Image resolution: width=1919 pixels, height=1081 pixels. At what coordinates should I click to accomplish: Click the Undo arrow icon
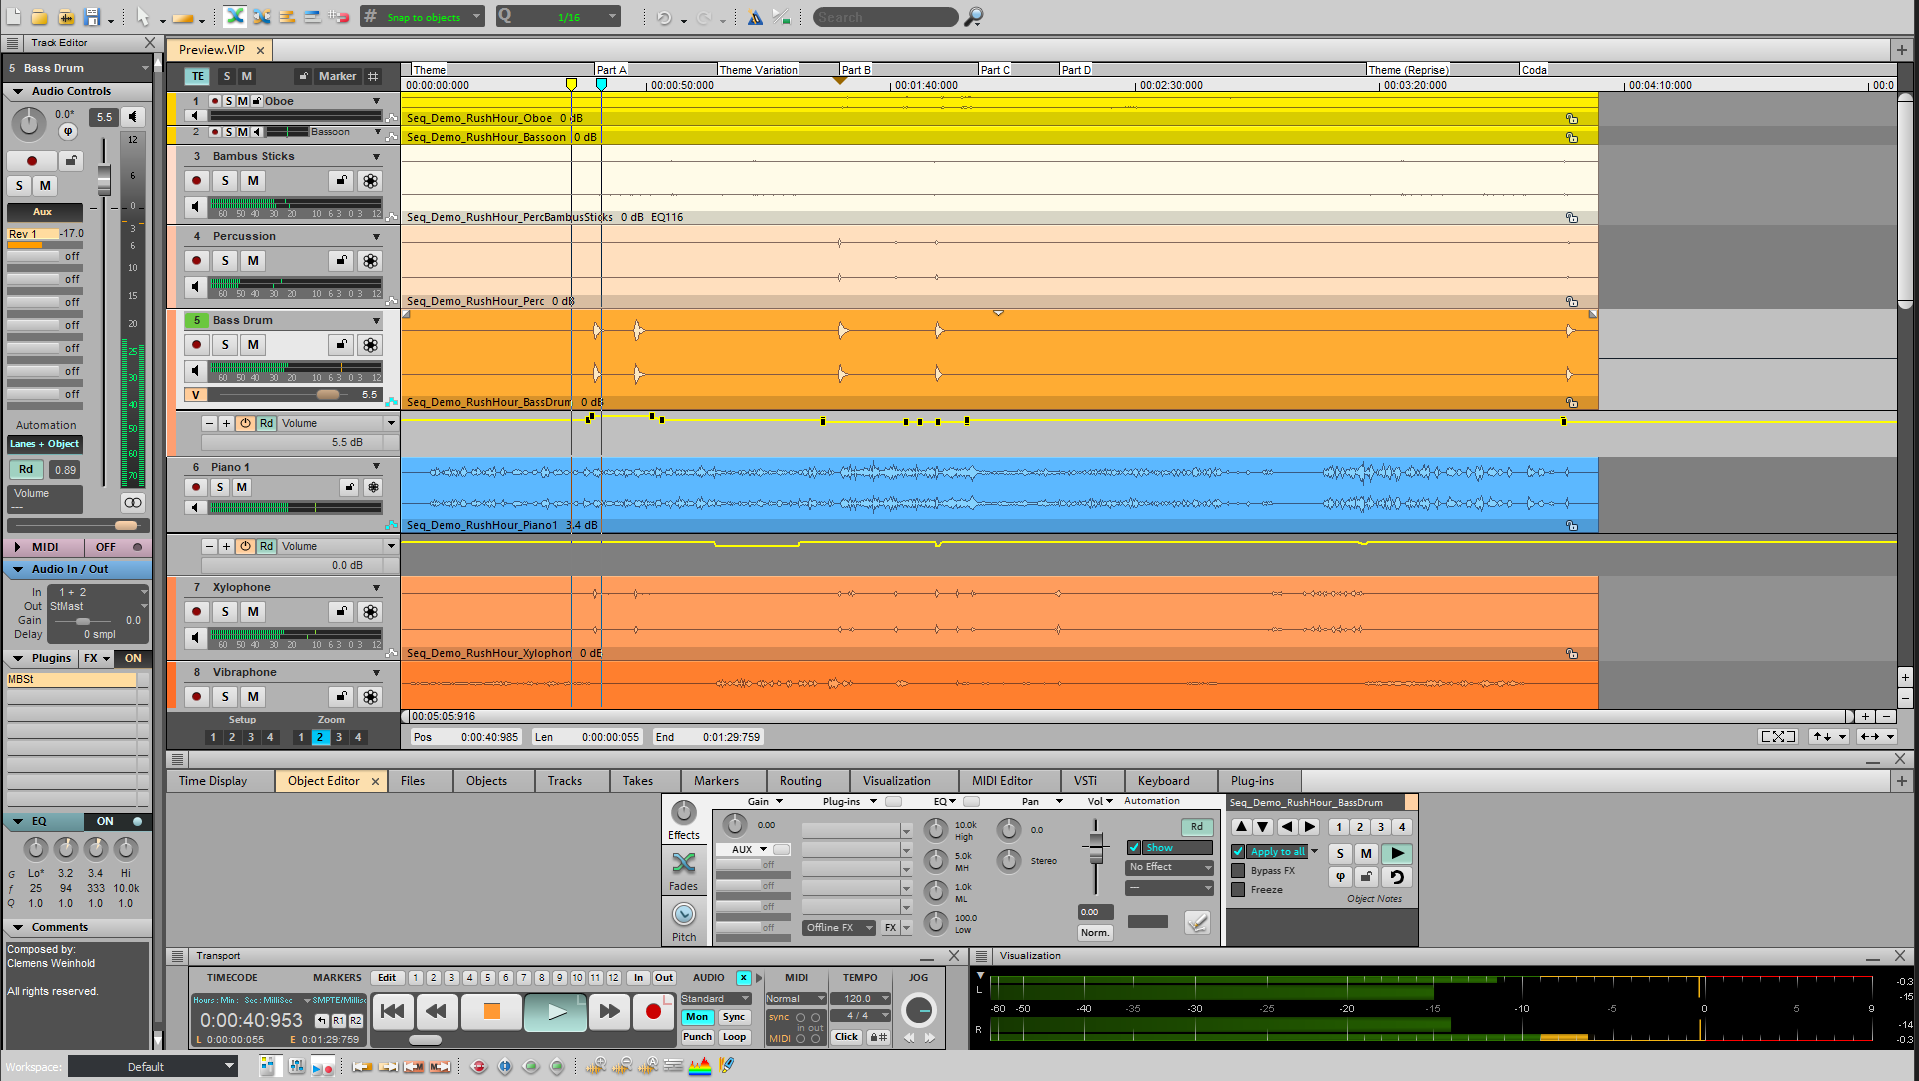[x=664, y=18]
